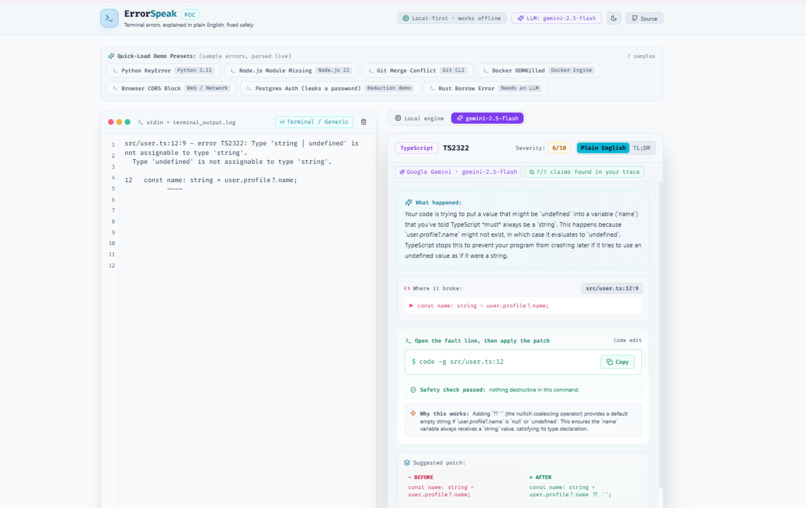Load the Git Merge Conflict preset
Viewport: 806px width, 508px height.
pos(417,70)
